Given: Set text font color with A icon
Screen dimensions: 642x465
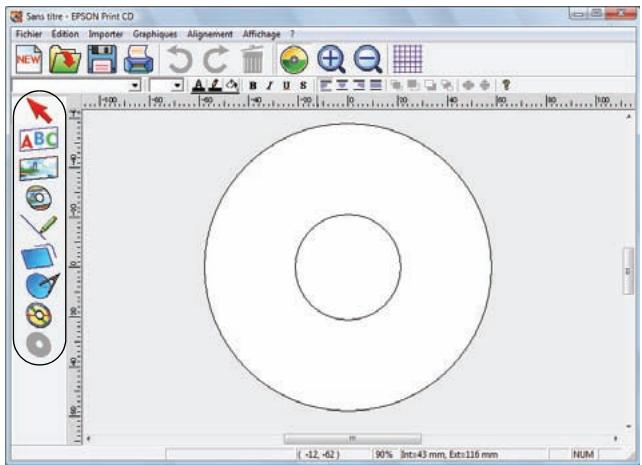Looking at the screenshot, I should coord(199,86).
